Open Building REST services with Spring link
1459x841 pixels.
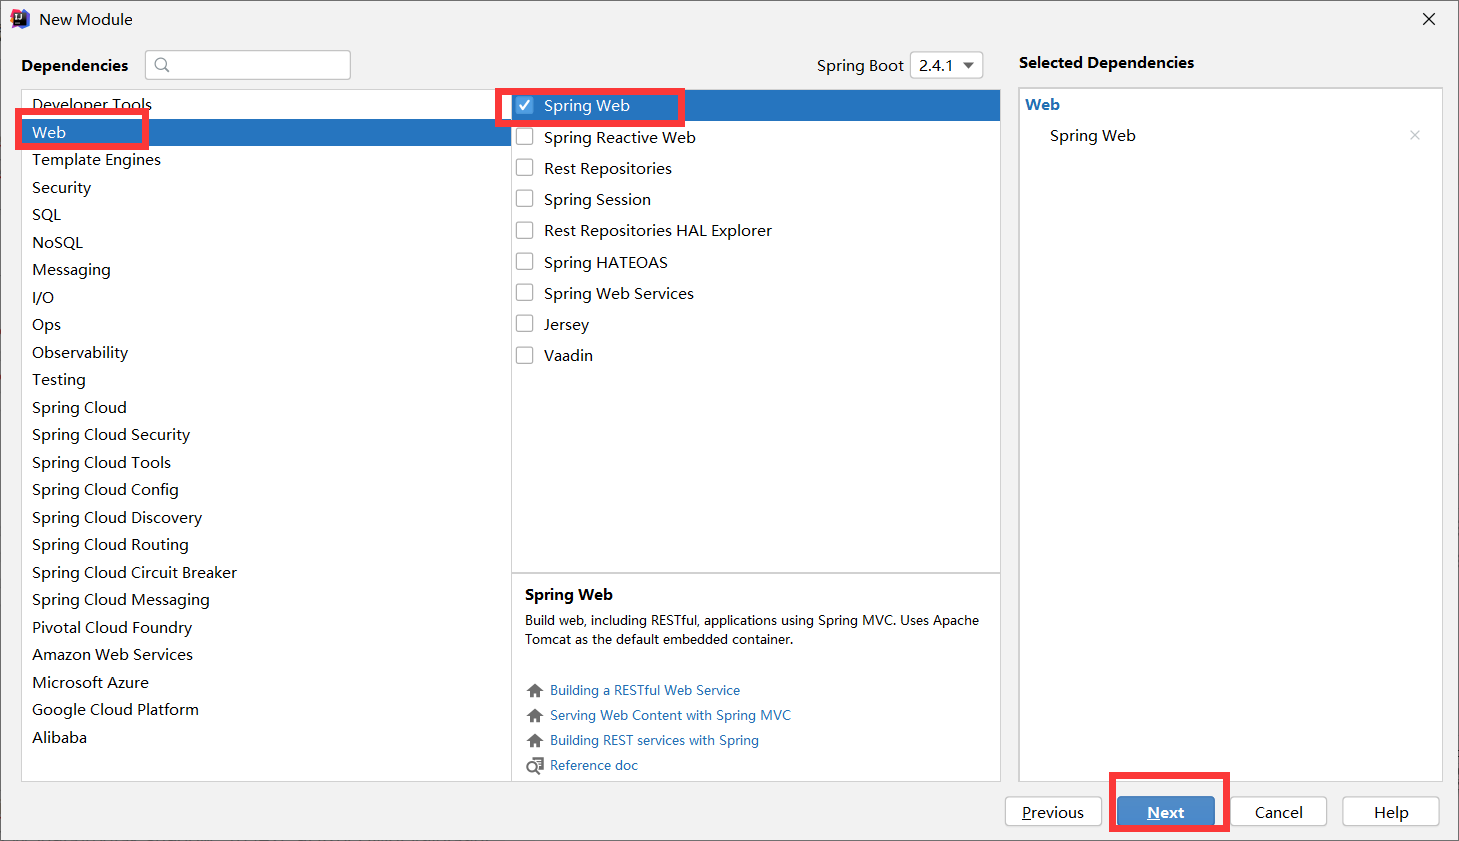pos(654,740)
